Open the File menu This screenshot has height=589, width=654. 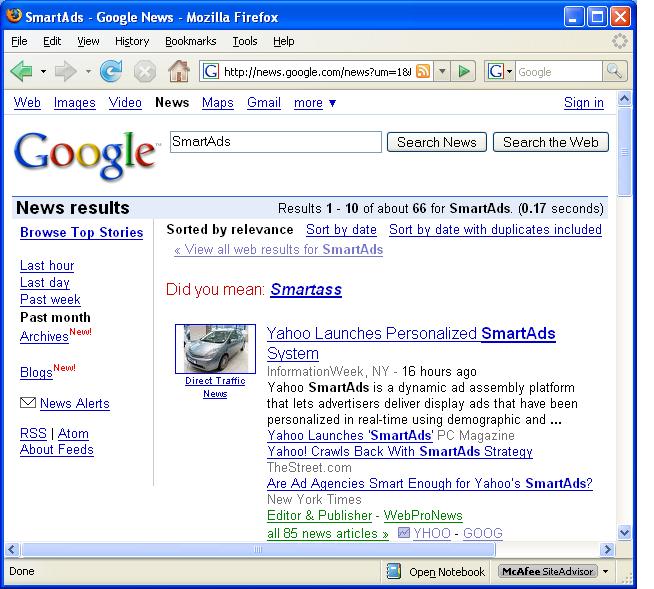click(x=19, y=41)
